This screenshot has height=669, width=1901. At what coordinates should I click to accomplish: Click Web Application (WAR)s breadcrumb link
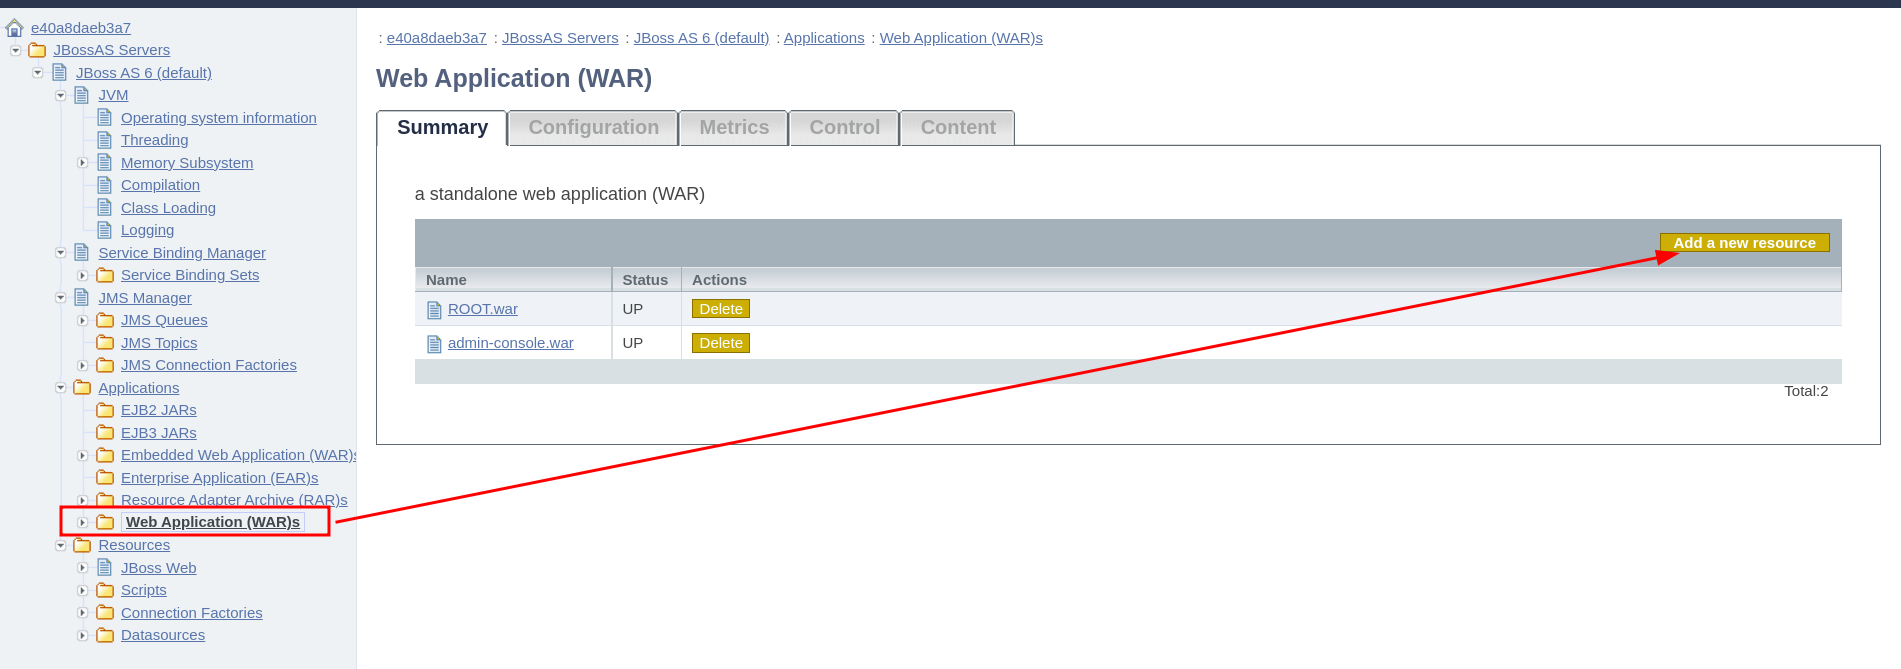[x=961, y=38]
